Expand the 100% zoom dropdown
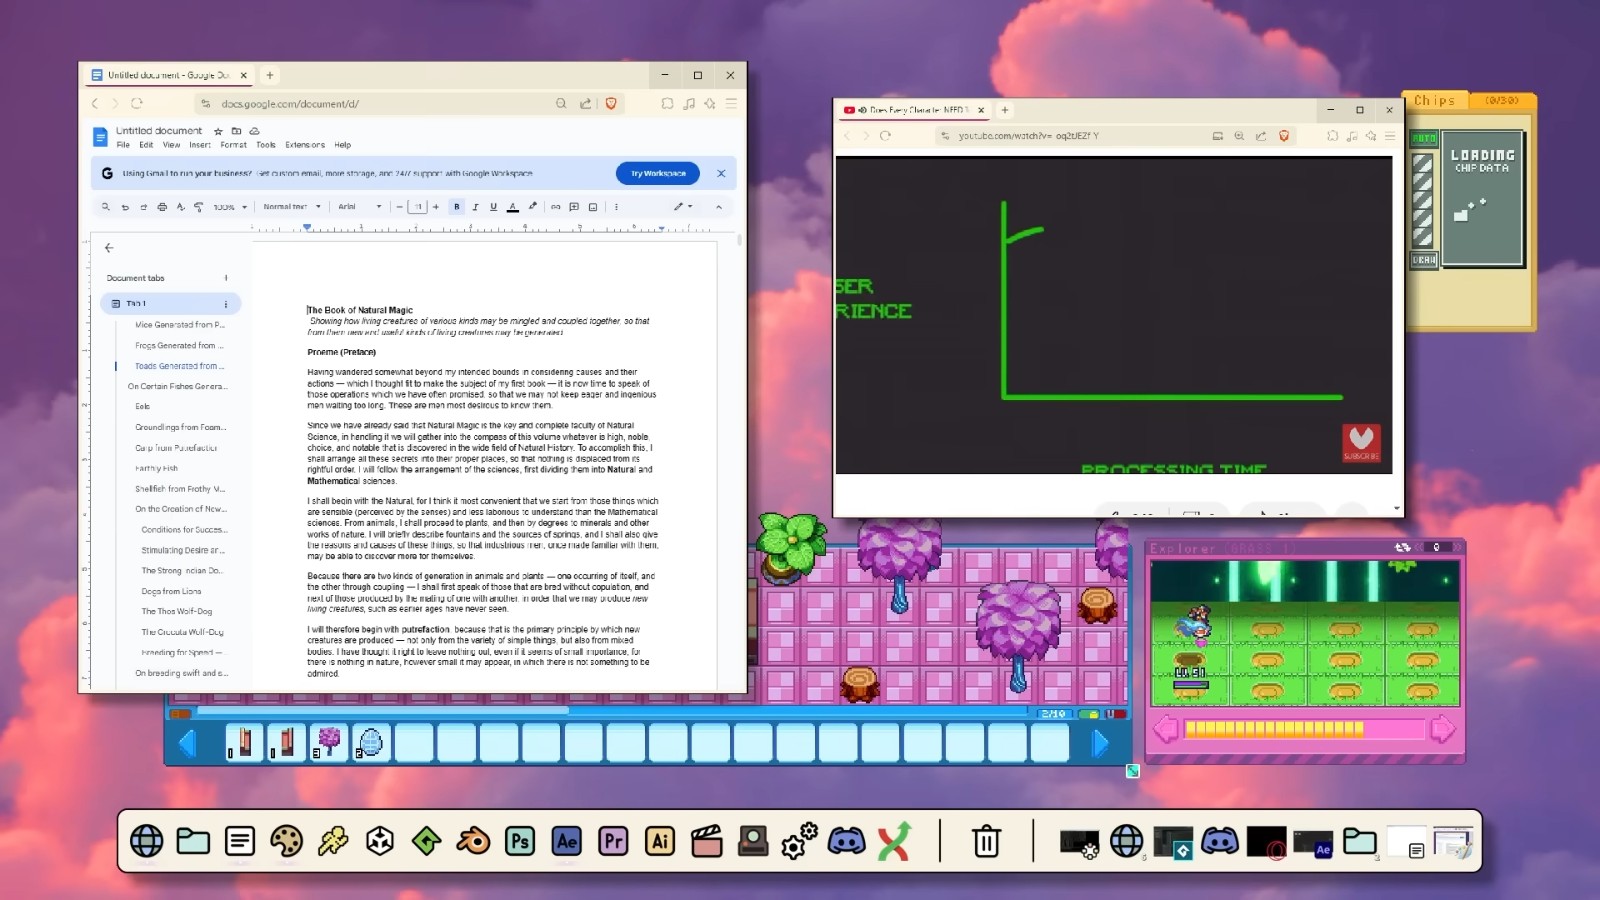Image resolution: width=1600 pixels, height=900 pixels. coord(229,207)
